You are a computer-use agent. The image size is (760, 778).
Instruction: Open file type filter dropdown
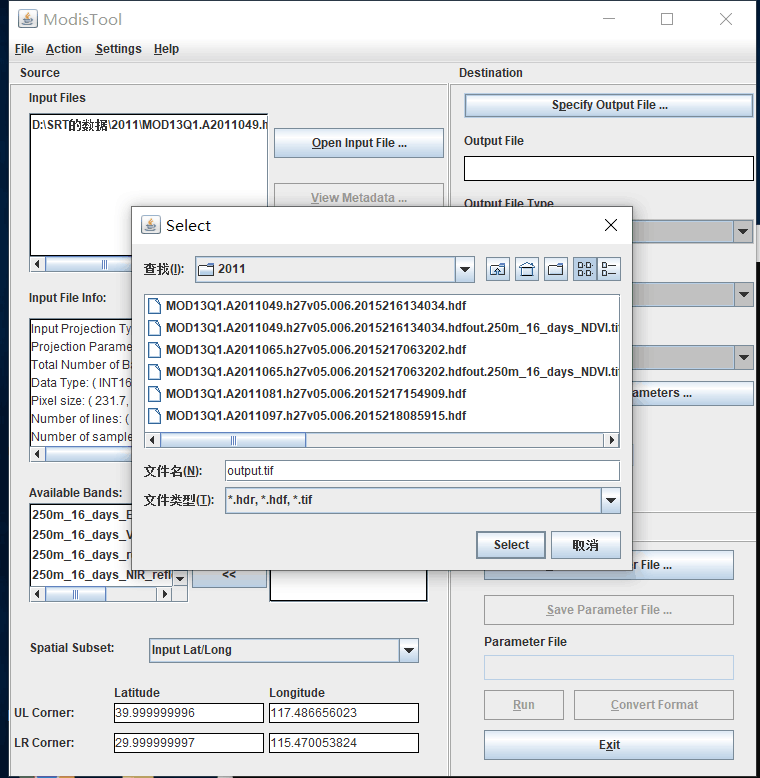coord(611,500)
